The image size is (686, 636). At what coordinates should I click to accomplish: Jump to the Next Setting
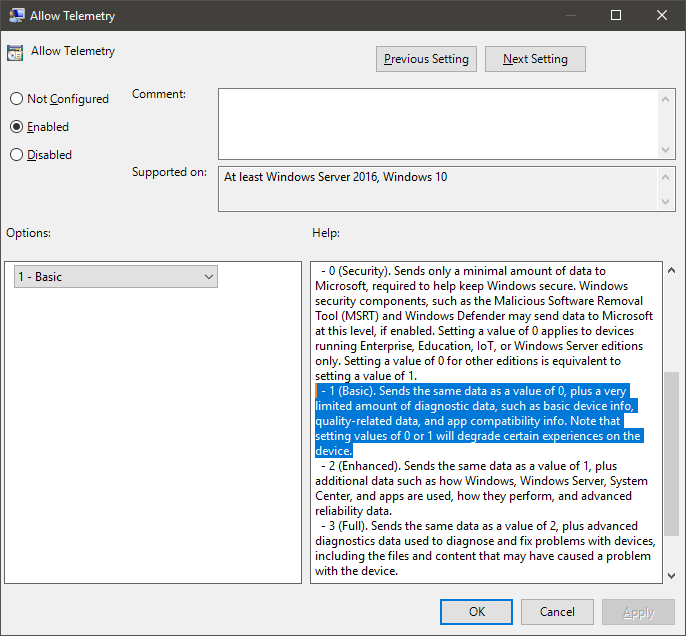(535, 59)
